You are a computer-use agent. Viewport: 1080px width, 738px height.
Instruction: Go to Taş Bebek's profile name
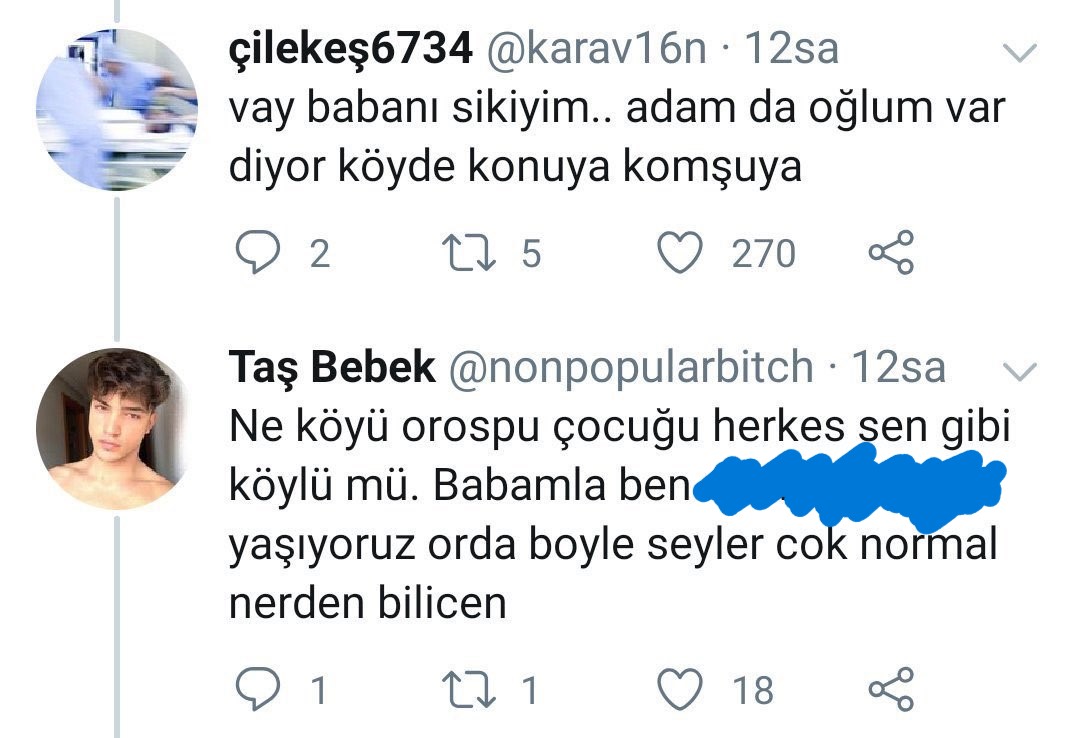(332, 369)
